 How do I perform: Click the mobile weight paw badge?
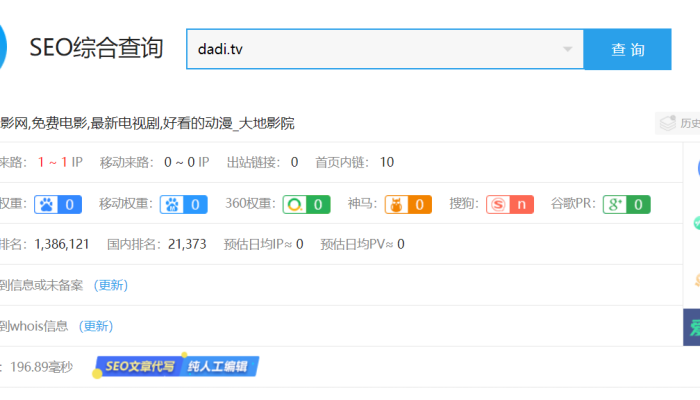pyautogui.click(x=183, y=204)
